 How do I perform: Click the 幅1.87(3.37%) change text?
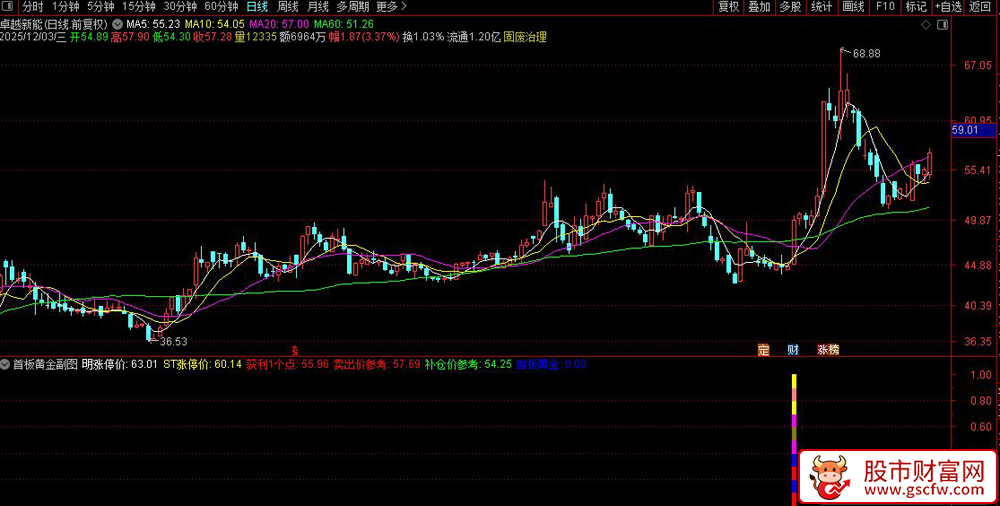[x=364, y=37]
